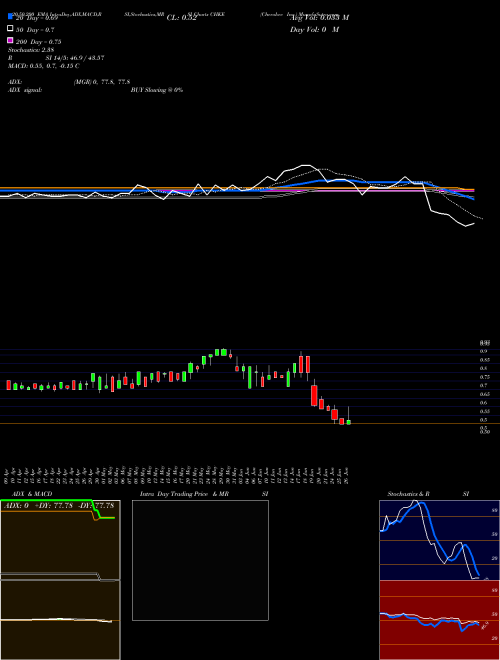Click the 'MACD: 0.55, 0.7, -0.15 C' readout
Viewport: 500px width, 660px height.
pos(44,66)
